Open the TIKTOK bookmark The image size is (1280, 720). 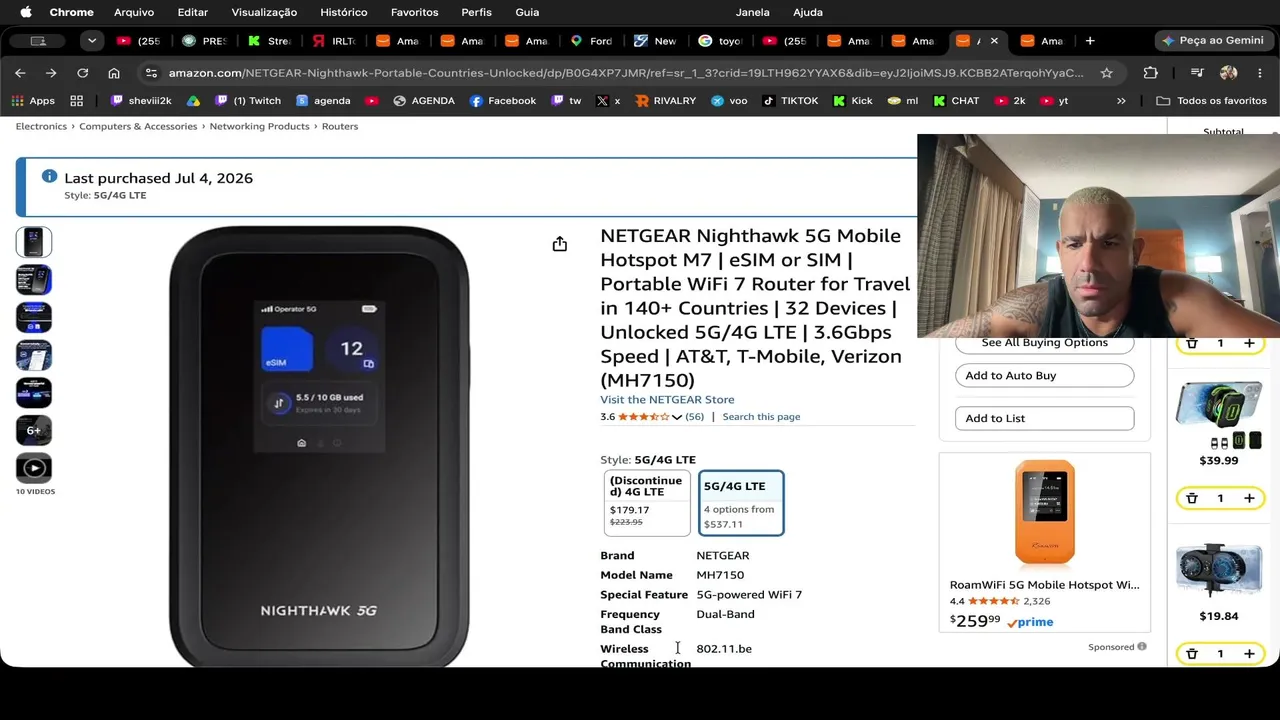(790, 101)
